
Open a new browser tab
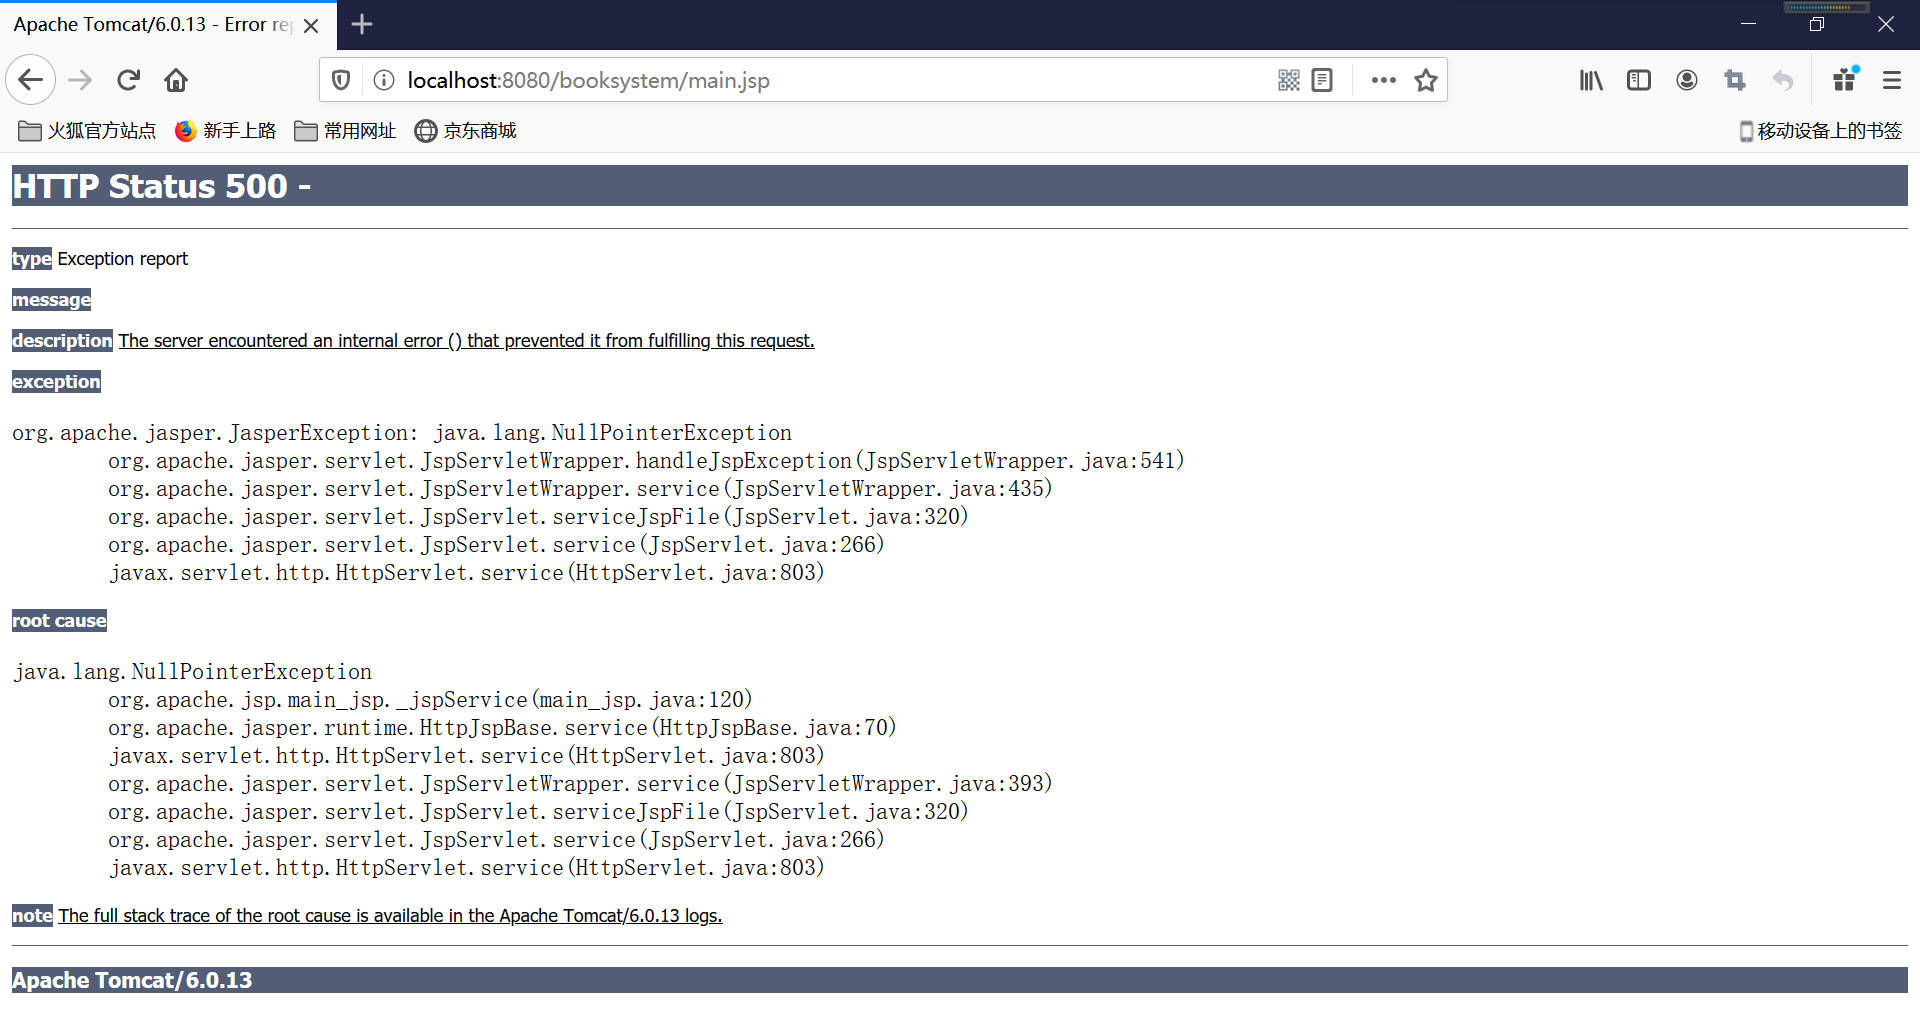coord(362,25)
